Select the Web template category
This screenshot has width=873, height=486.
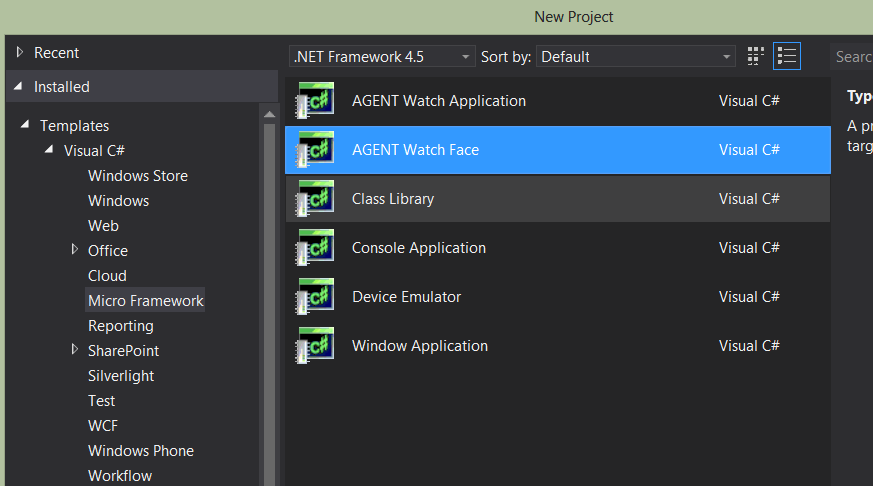(103, 226)
